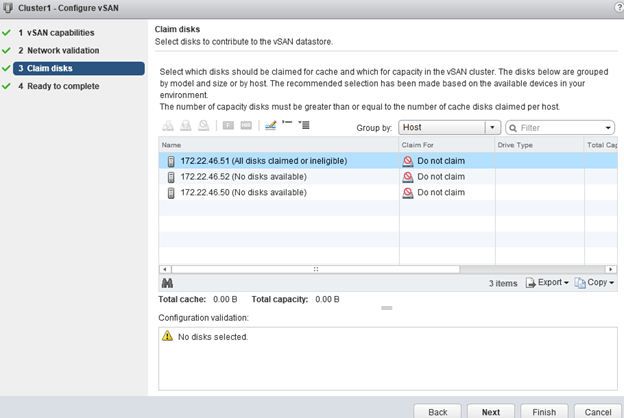Click the host icon for 172.22.46.51
The width and height of the screenshot is (624, 418).
171,161
